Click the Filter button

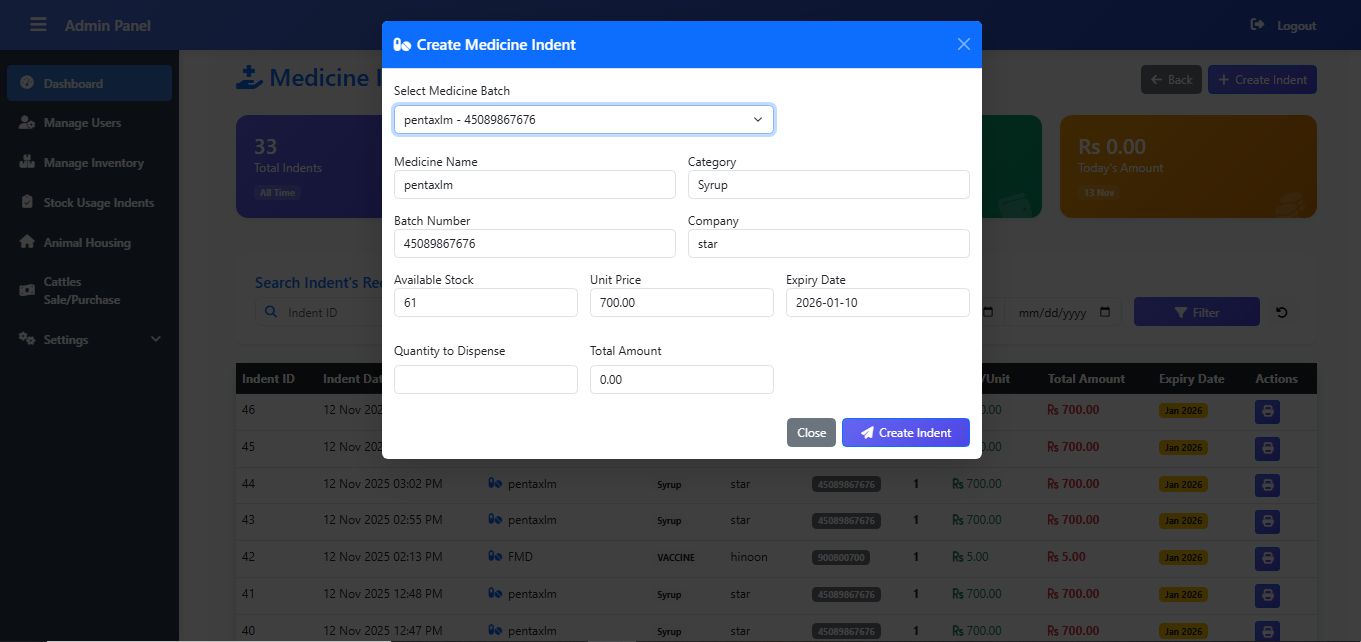(1196, 312)
